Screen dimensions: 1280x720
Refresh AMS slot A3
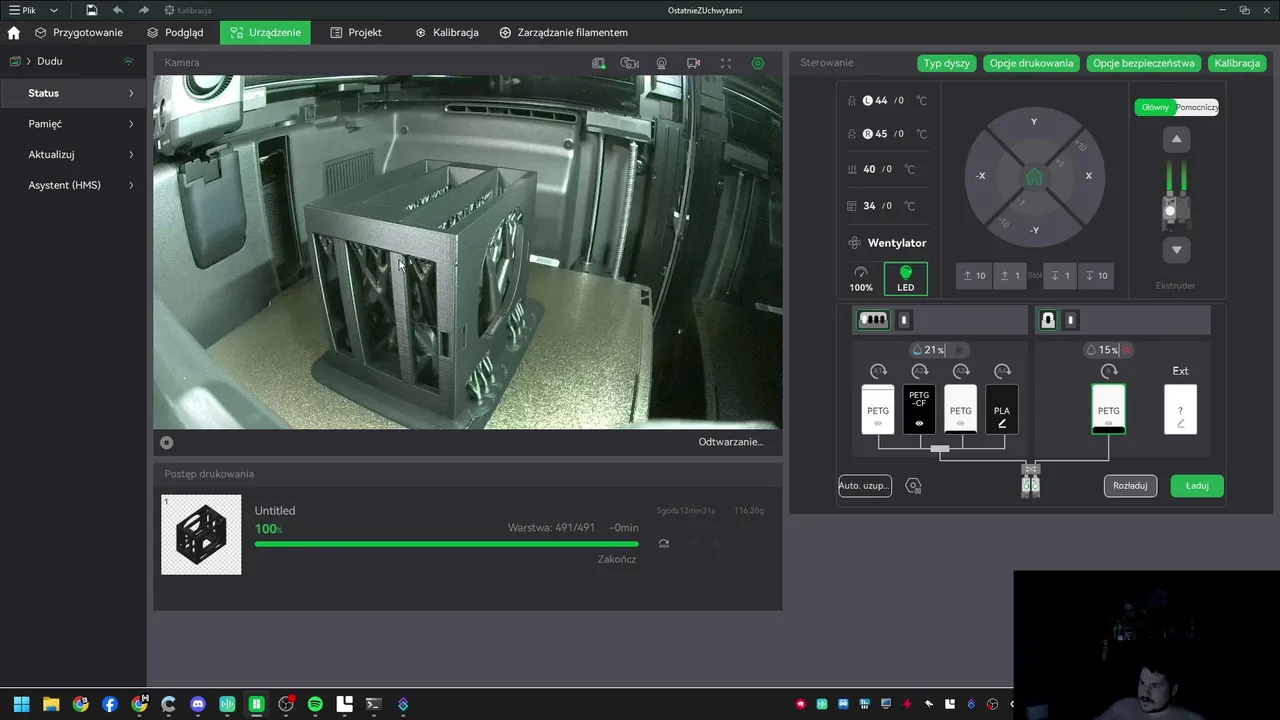[x=961, y=371]
